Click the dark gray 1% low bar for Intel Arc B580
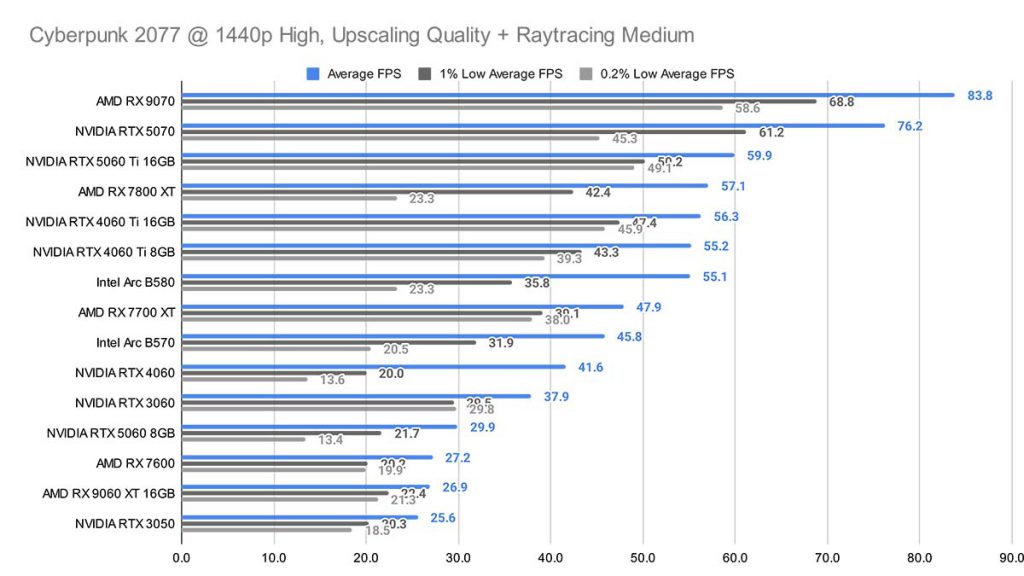Screen dimensions: 1024x576 tap(347, 282)
